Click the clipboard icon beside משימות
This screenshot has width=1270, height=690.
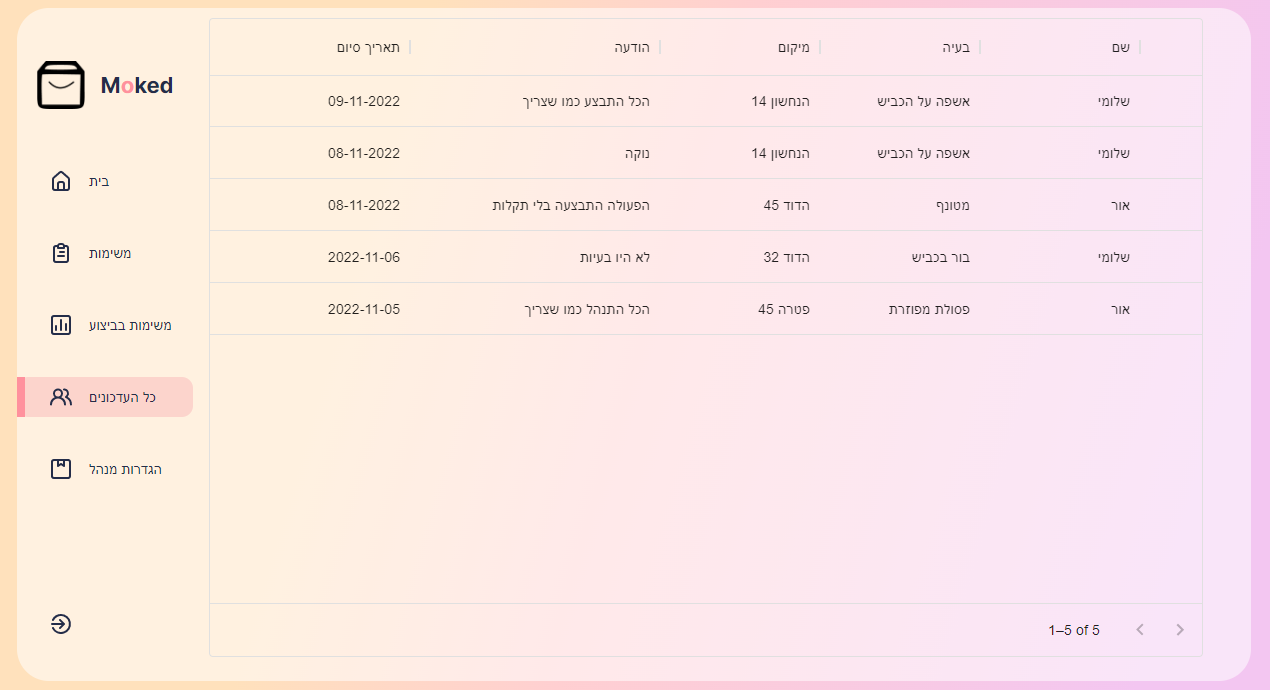(61, 253)
